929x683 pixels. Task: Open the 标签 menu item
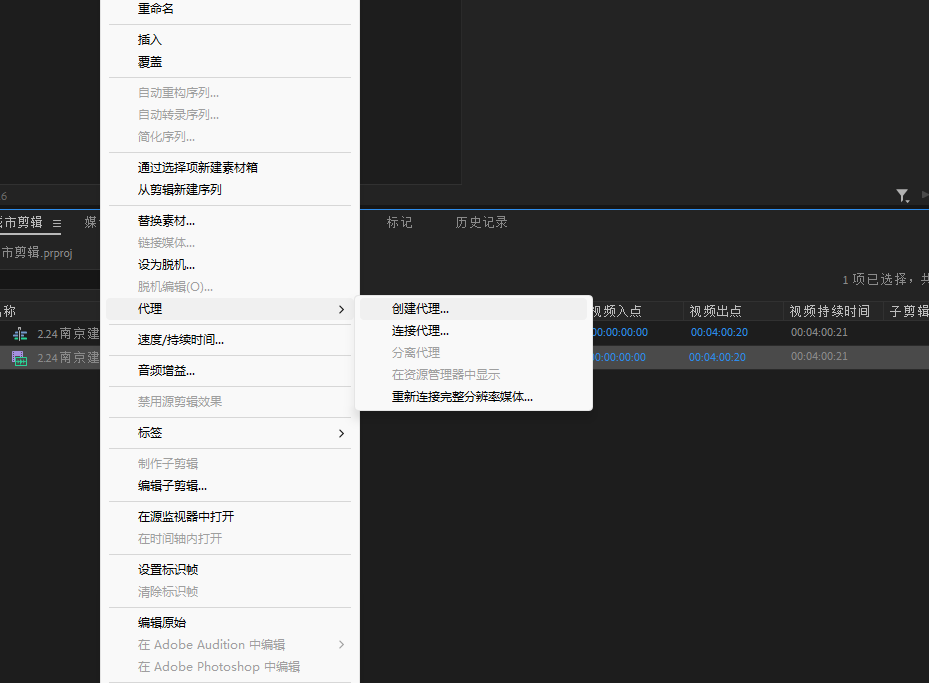click(229, 433)
